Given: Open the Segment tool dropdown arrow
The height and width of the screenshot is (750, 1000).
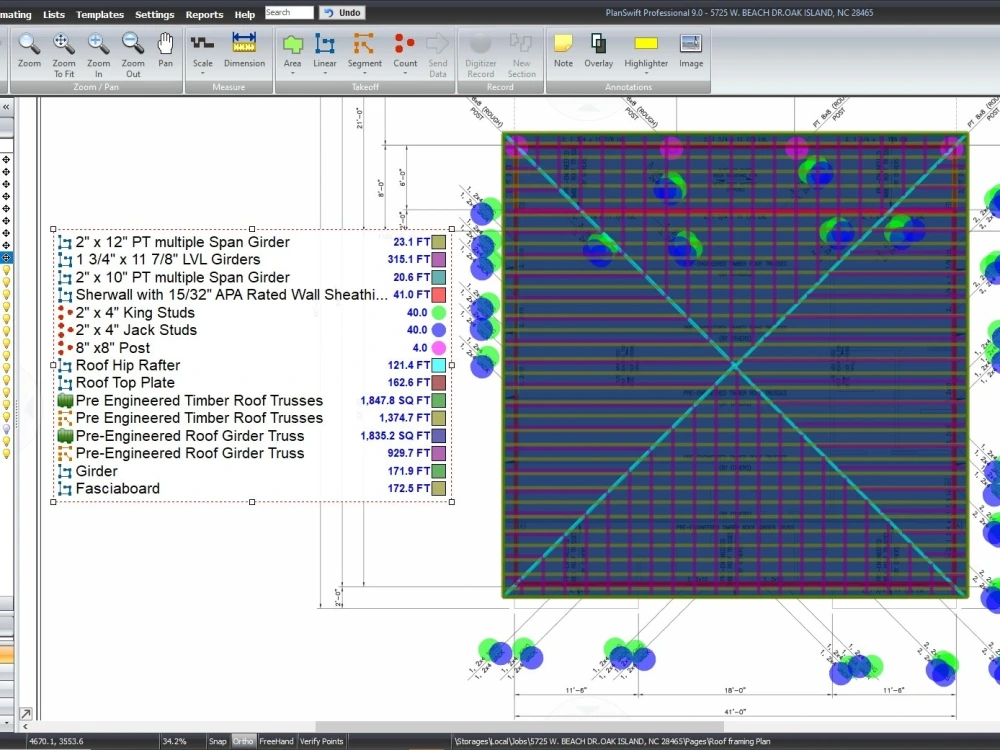Looking at the screenshot, I should (x=364, y=73).
